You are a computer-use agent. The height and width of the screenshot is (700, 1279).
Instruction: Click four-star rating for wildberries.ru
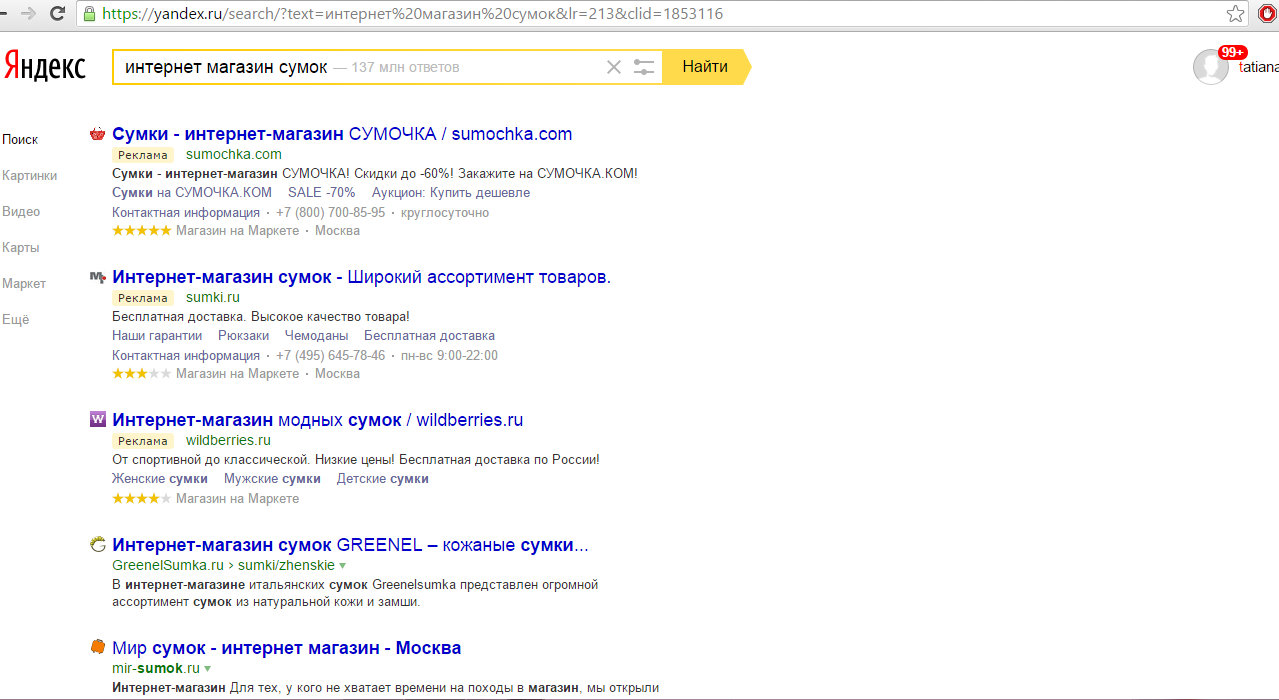(142, 499)
